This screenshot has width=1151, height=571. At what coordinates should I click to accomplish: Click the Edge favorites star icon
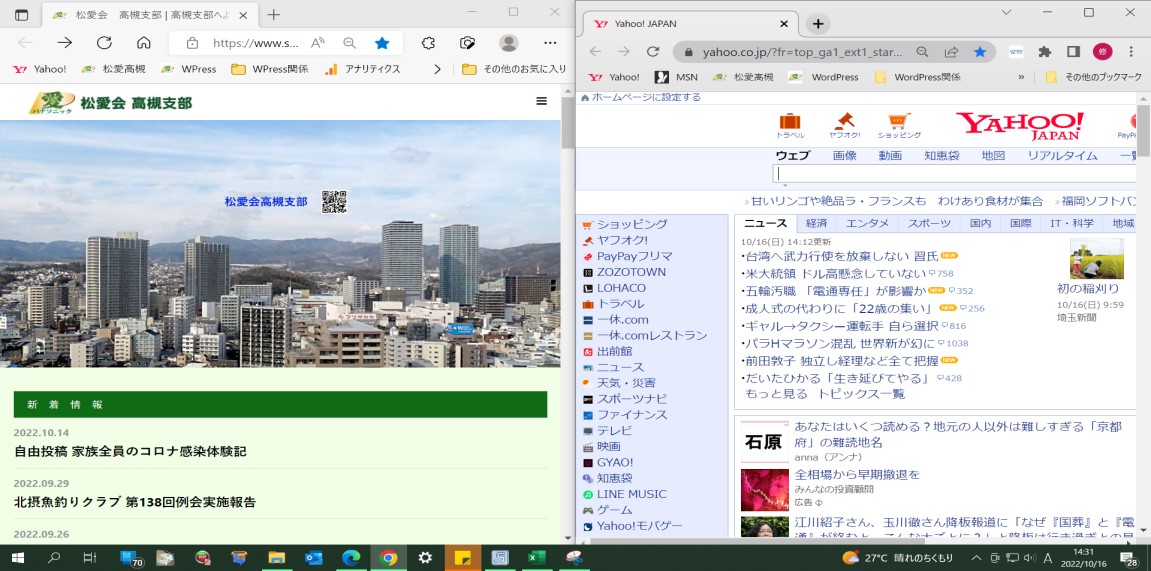pos(382,43)
